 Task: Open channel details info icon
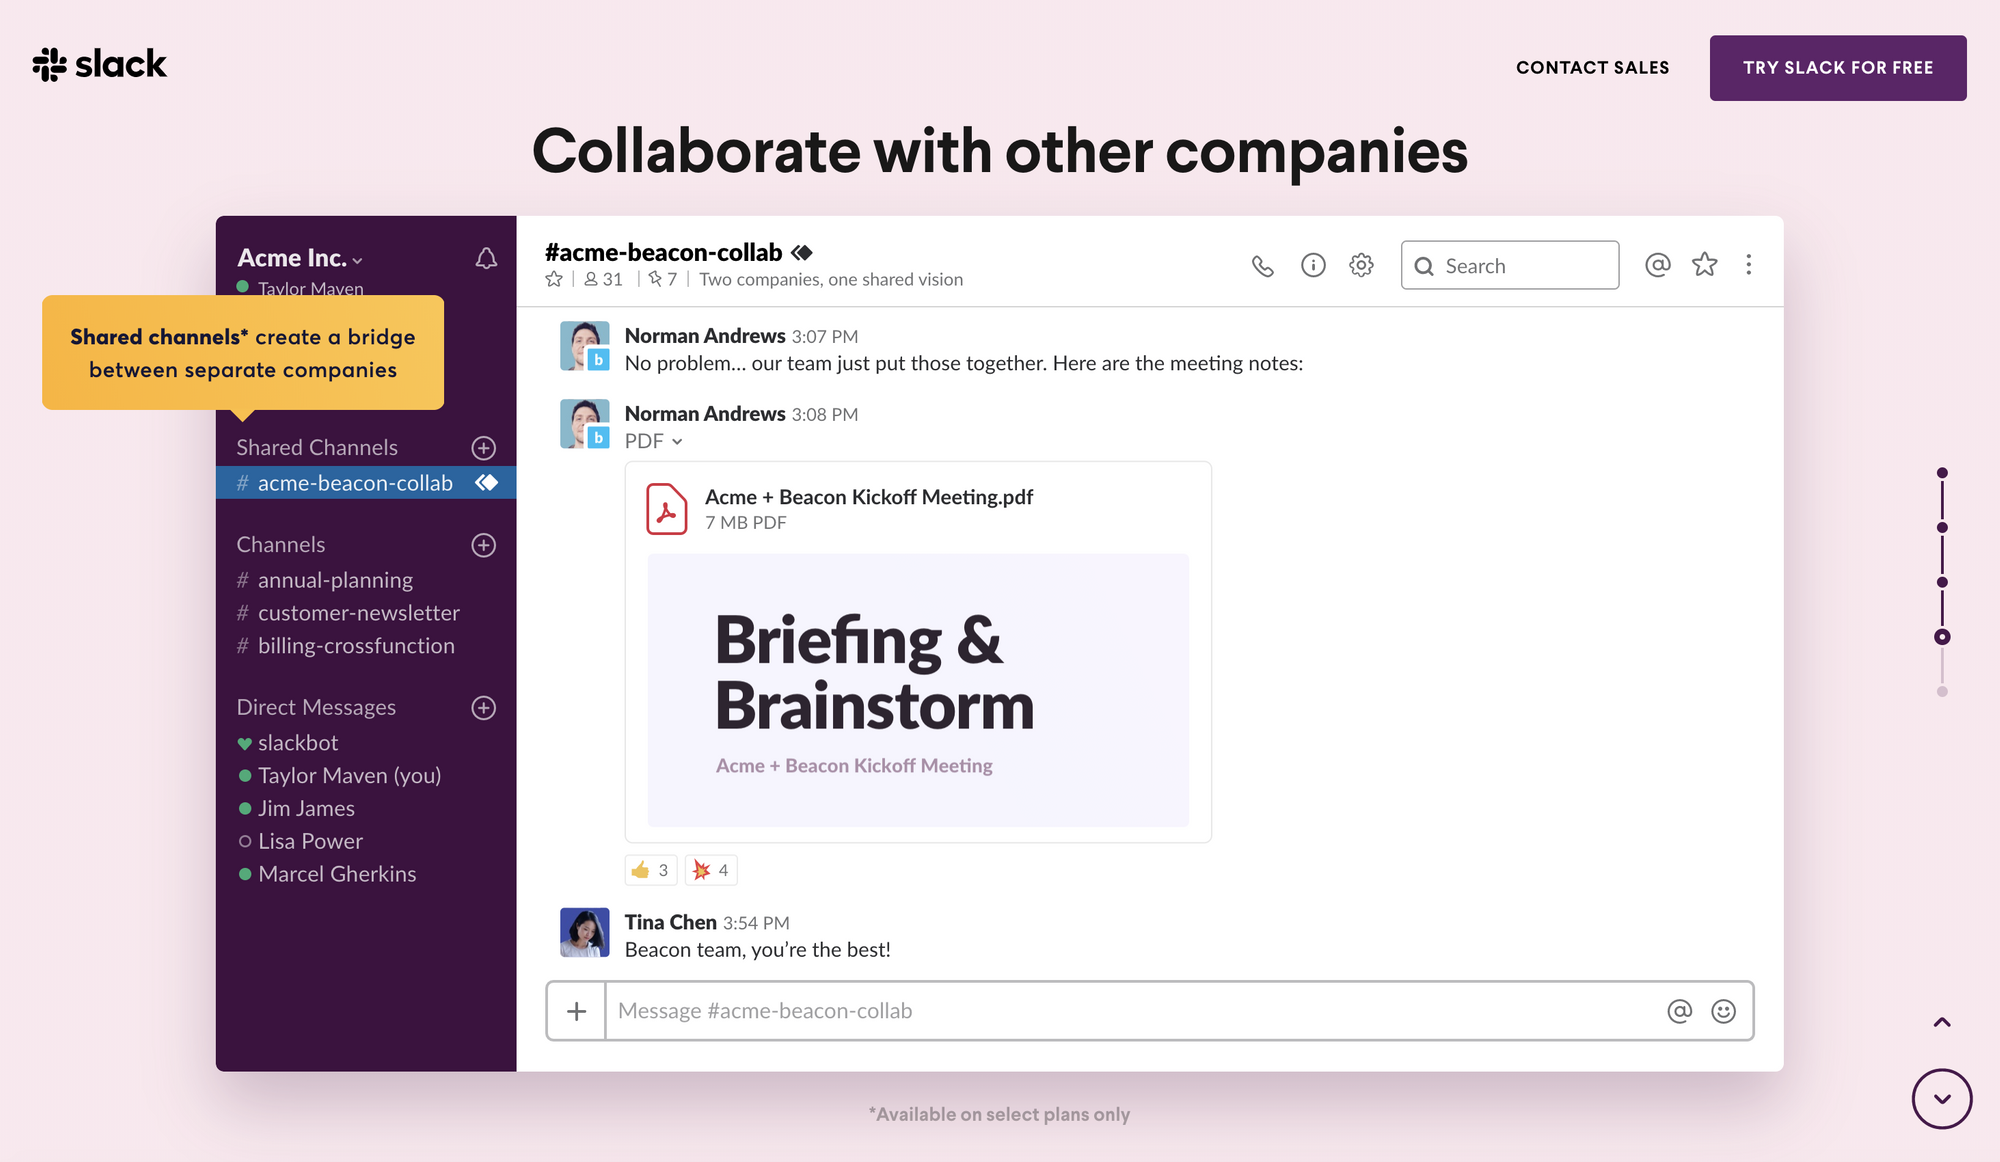(1312, 265)
